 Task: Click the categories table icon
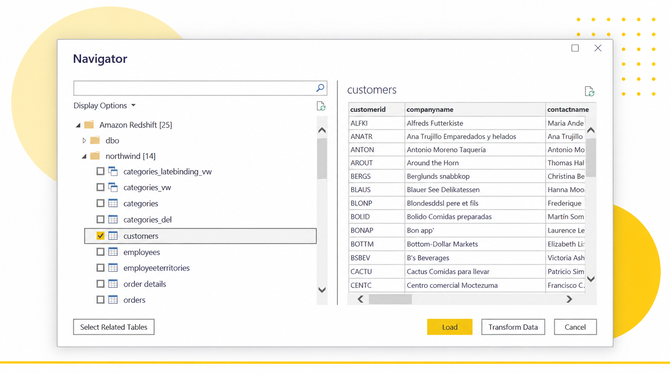click(x=113, y=203)
